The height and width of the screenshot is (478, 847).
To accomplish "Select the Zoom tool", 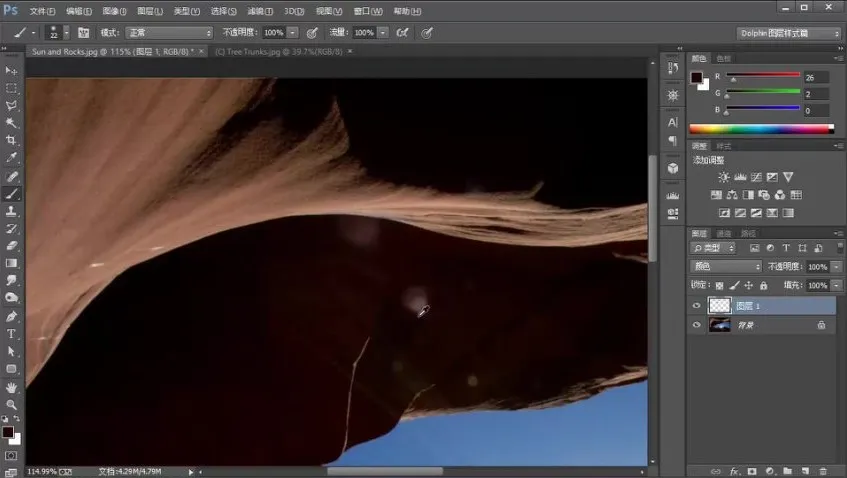I will pyautogui.click(x=11, y=404).
